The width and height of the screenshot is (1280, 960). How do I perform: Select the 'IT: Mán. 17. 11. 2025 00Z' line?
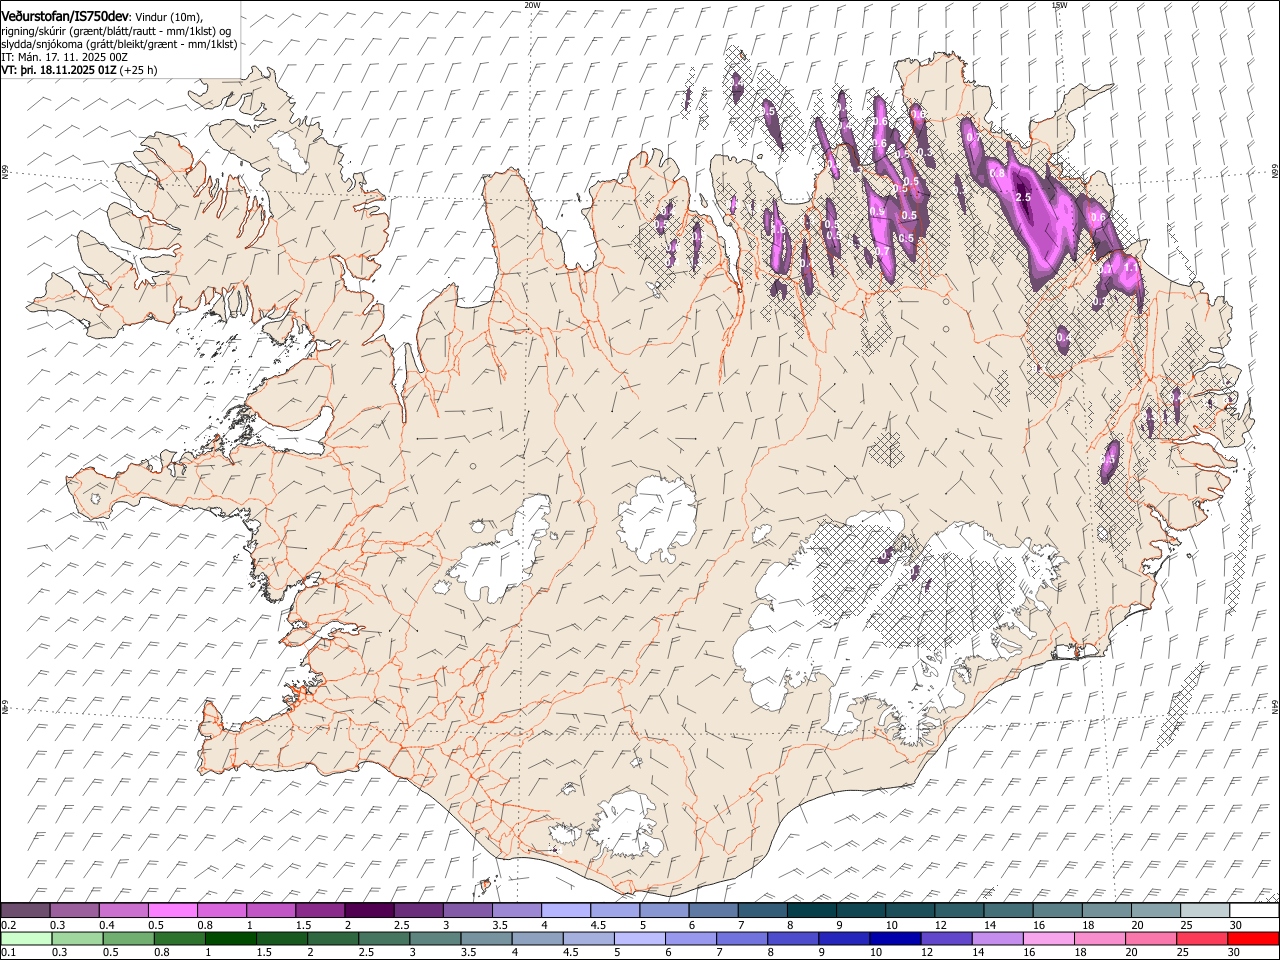(x=64, y=57)
